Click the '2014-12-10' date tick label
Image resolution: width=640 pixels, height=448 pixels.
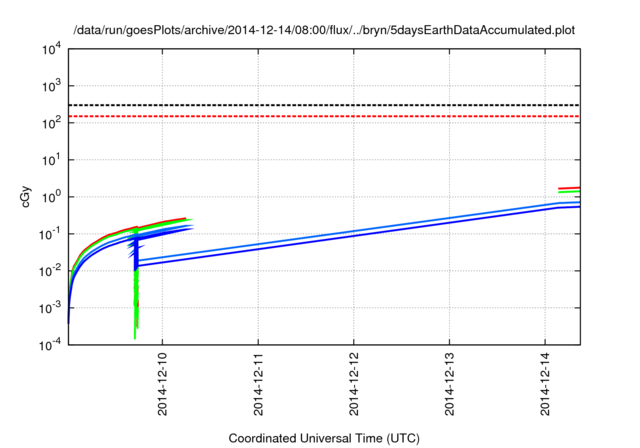162,384
